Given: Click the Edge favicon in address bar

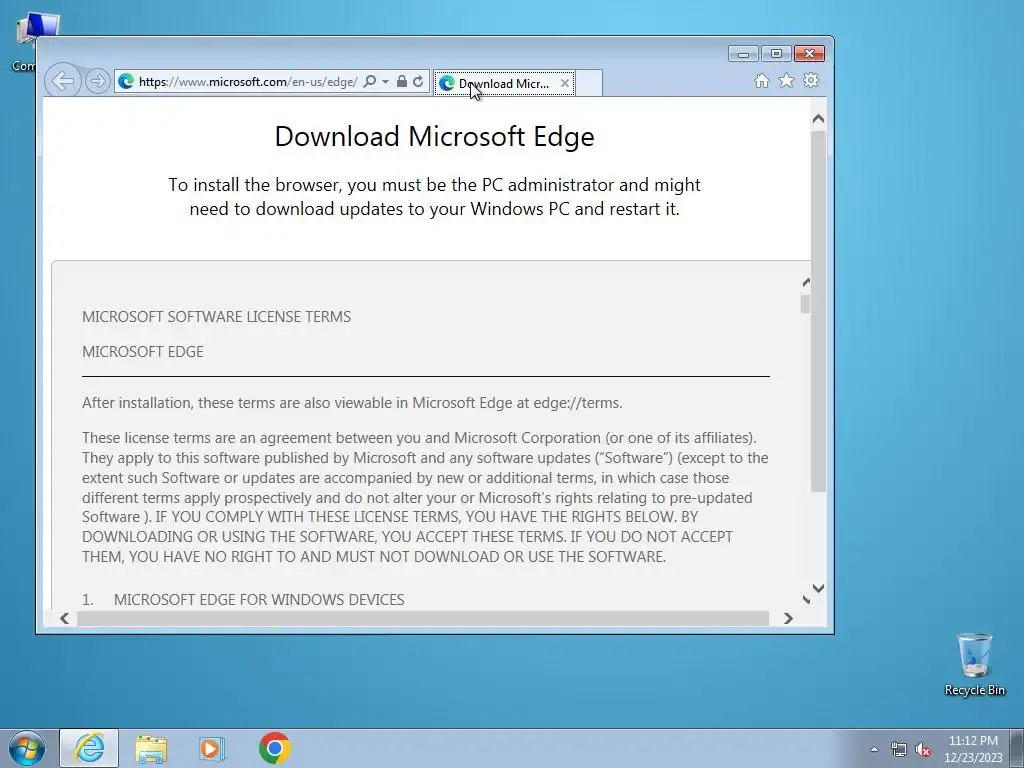Looking at the screenshot, I should (126, 82).
